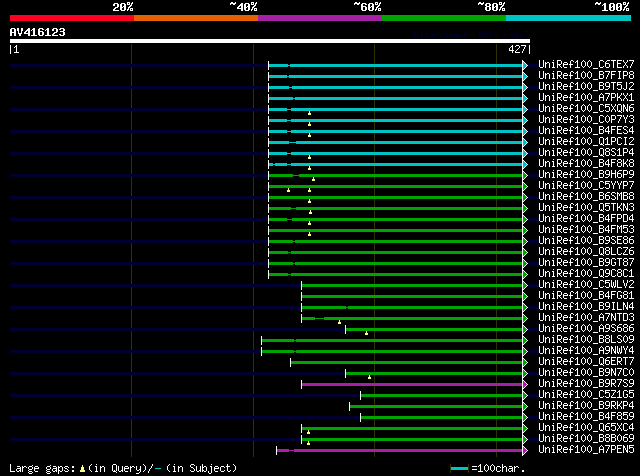
Task: Select the UniRef100_C5YYP7 label
Action: tap(586, 185)
